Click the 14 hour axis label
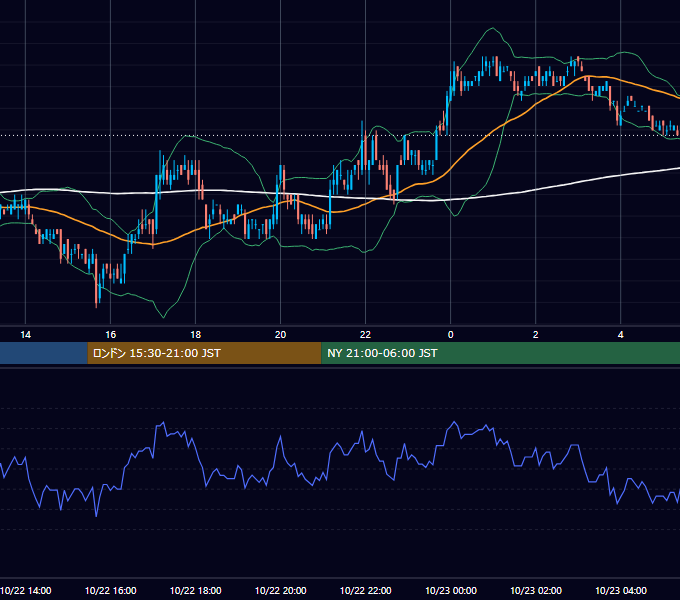Image resolution: width=680 pixels, height=600 pixels. pyautogui.click(x=26, y=335)
